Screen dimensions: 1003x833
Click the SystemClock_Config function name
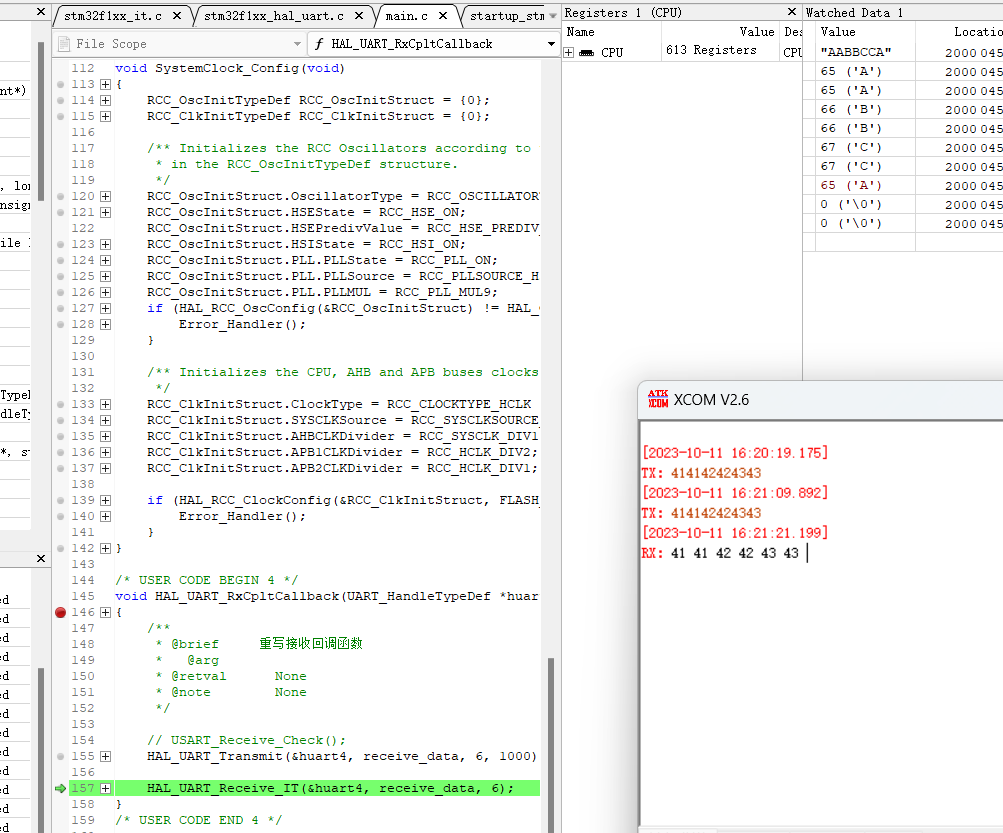226,68
